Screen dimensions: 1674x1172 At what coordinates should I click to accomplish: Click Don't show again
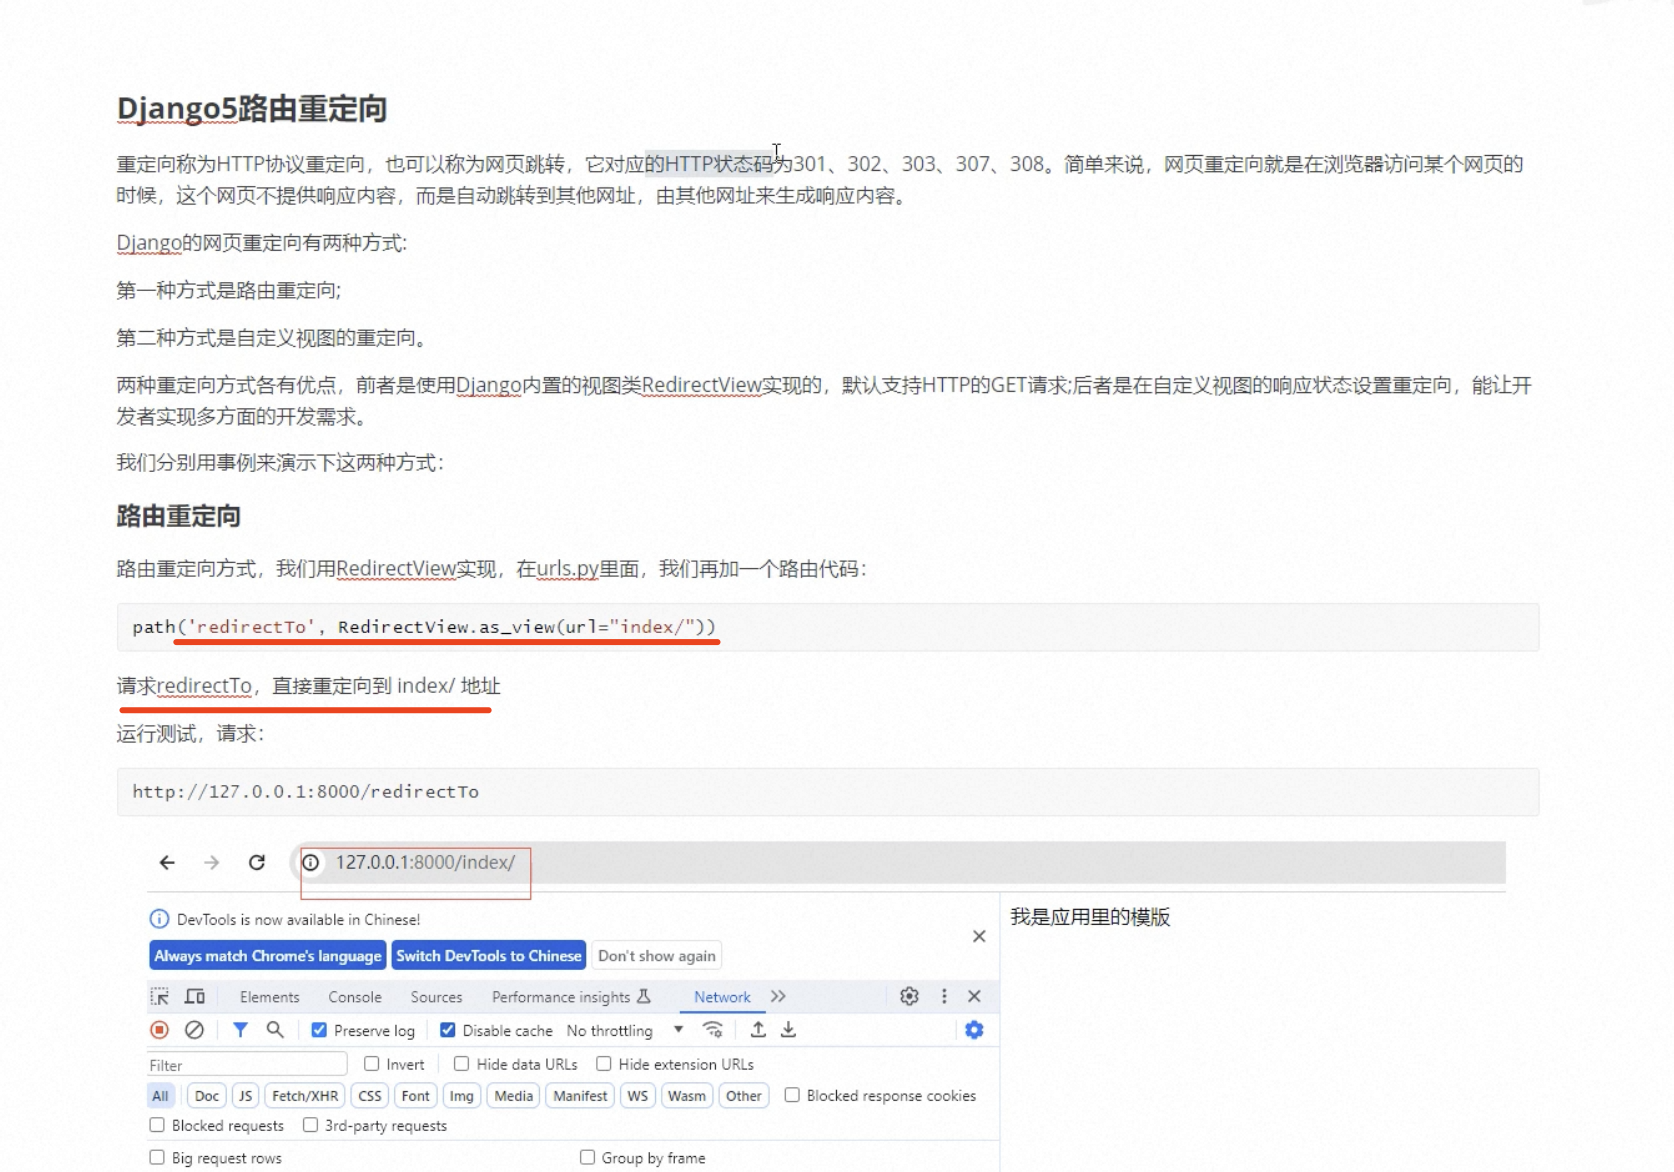657,956
